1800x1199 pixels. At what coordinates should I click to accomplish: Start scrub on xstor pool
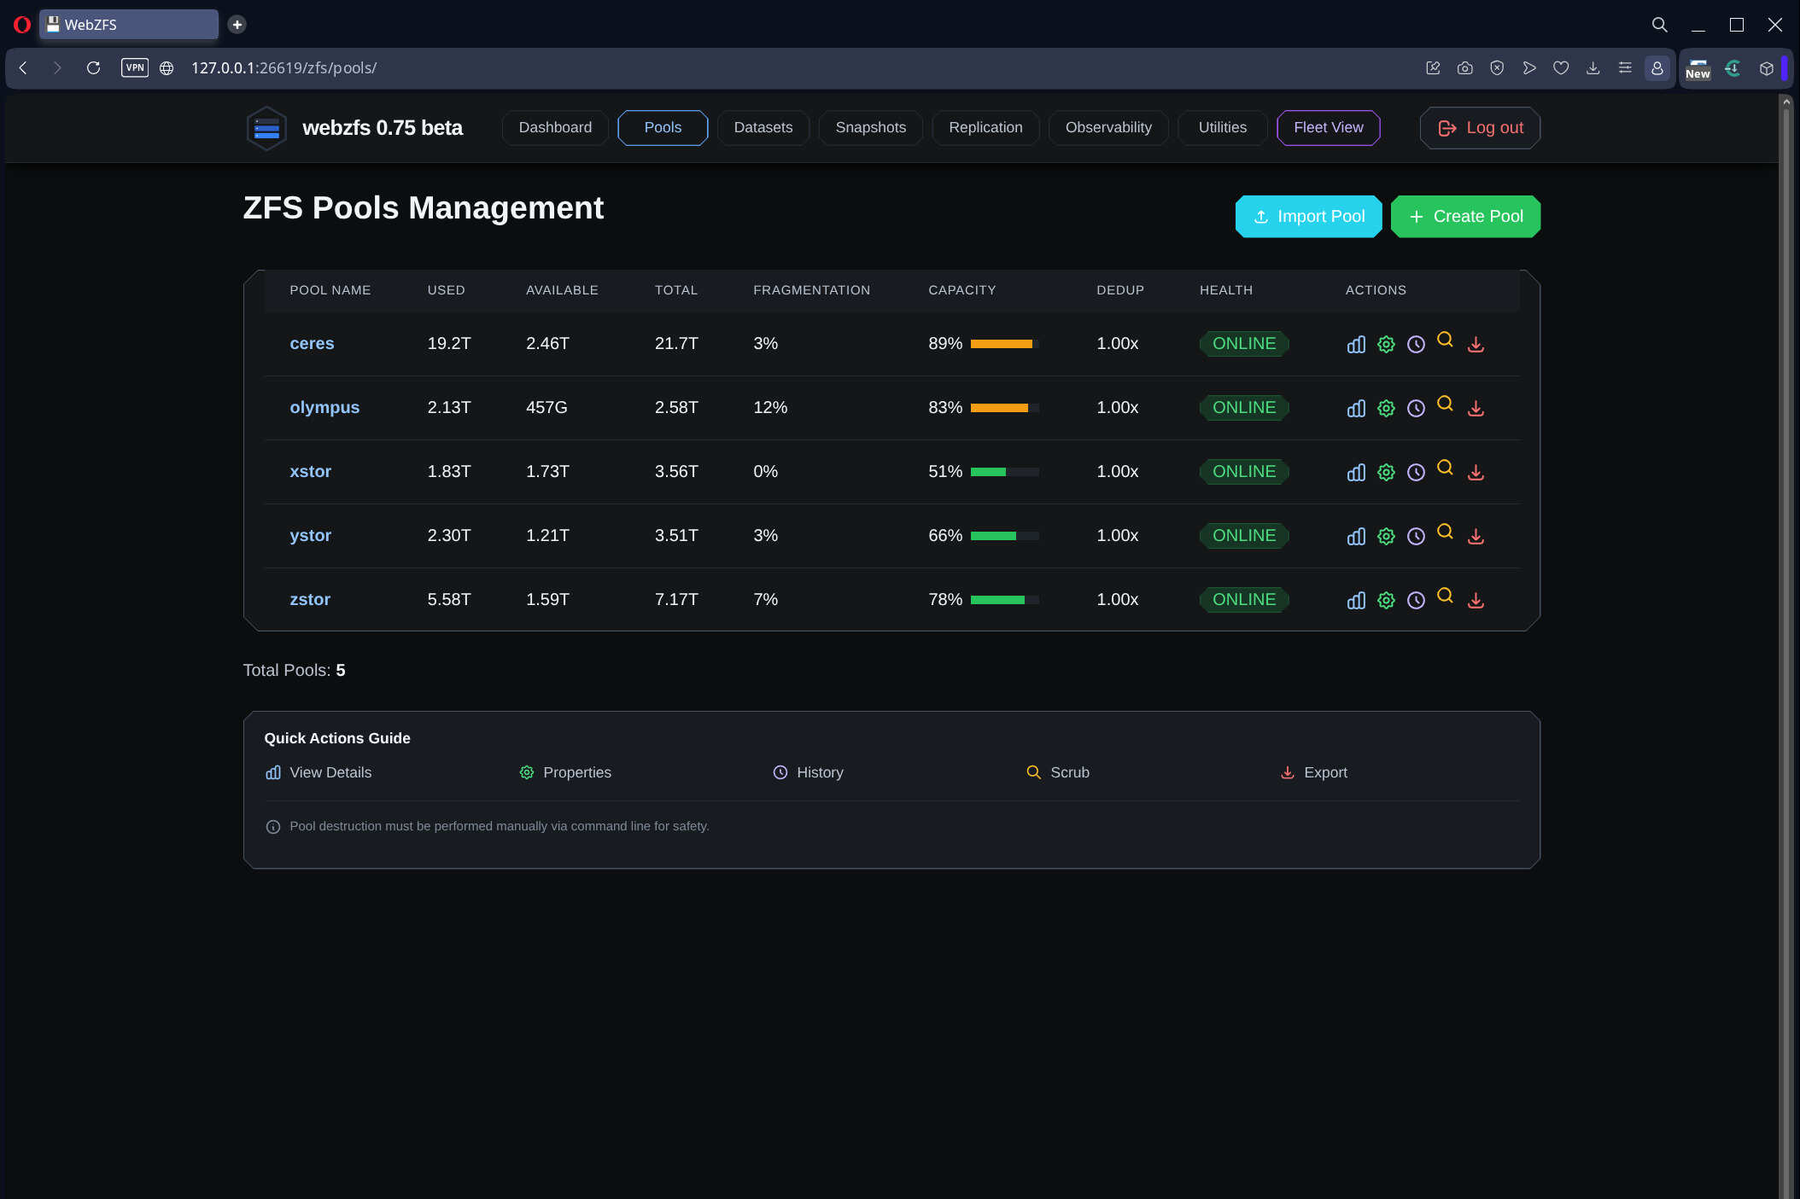[x=1445, y=468]
